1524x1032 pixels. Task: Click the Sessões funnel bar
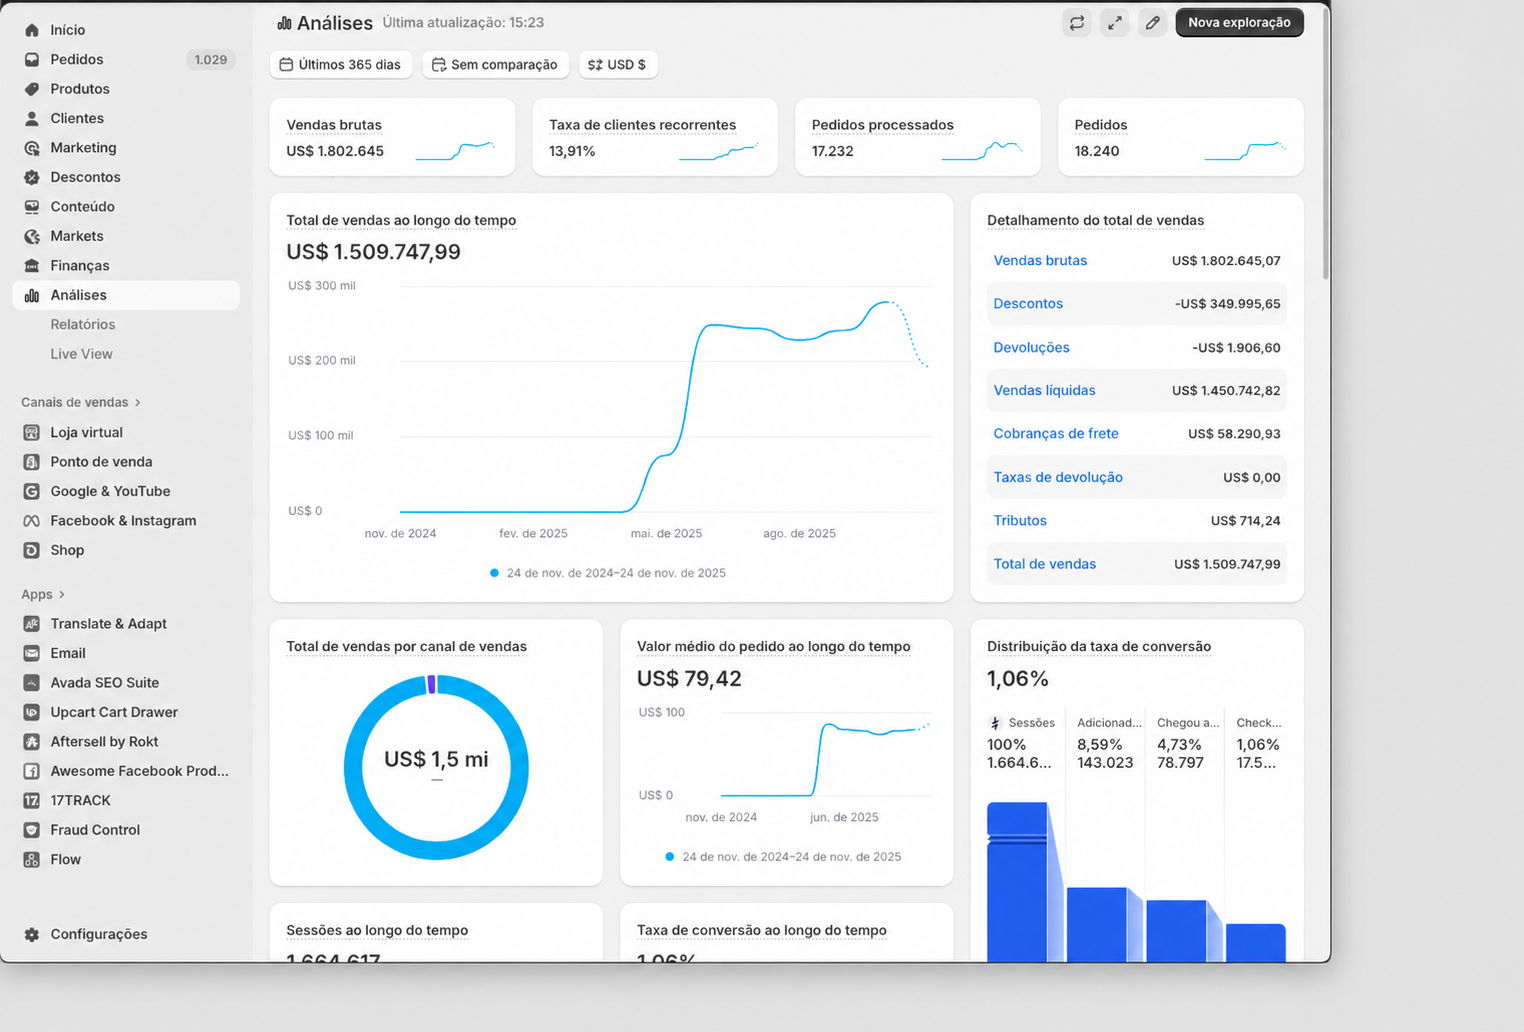coord(1017,882)
